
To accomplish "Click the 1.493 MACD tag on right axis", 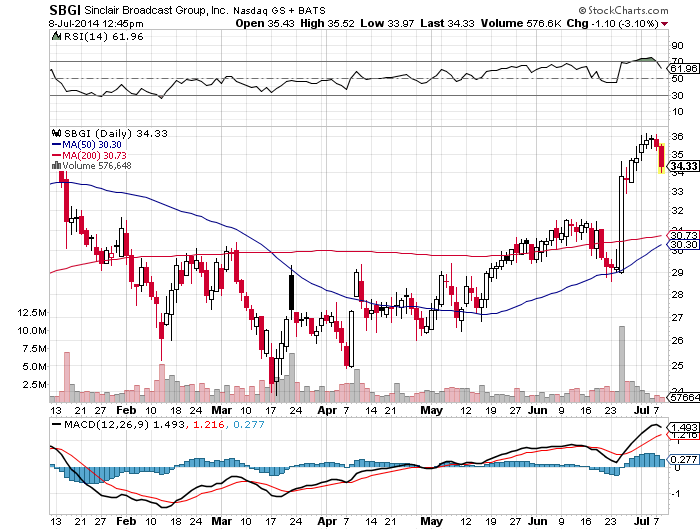I will click(x=683, y=427).
